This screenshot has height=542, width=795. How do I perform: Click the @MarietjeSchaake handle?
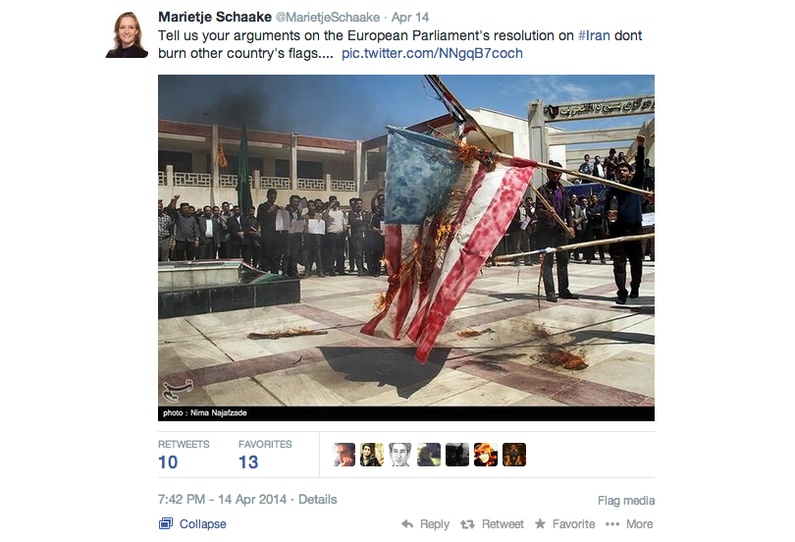(328, 17)
